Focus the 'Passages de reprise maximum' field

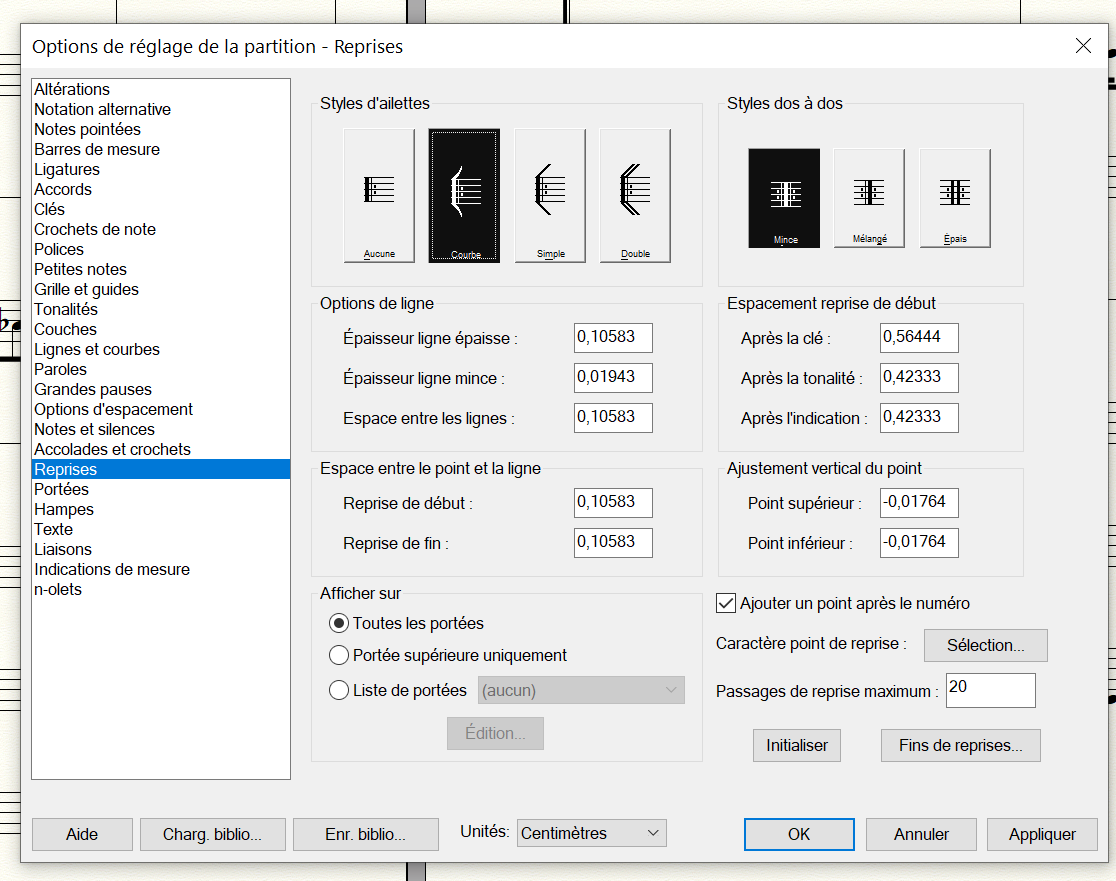990,690
